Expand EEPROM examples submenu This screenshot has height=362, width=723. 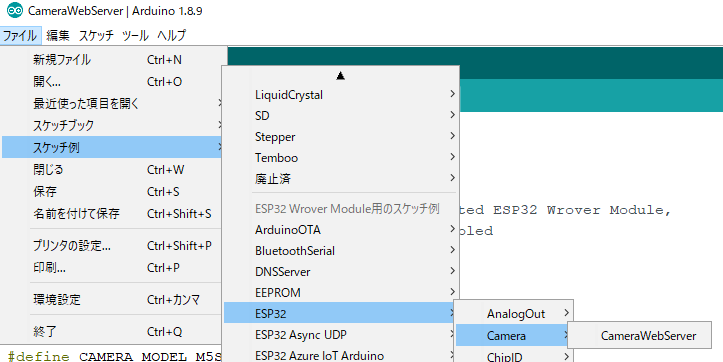pos(340,293)
